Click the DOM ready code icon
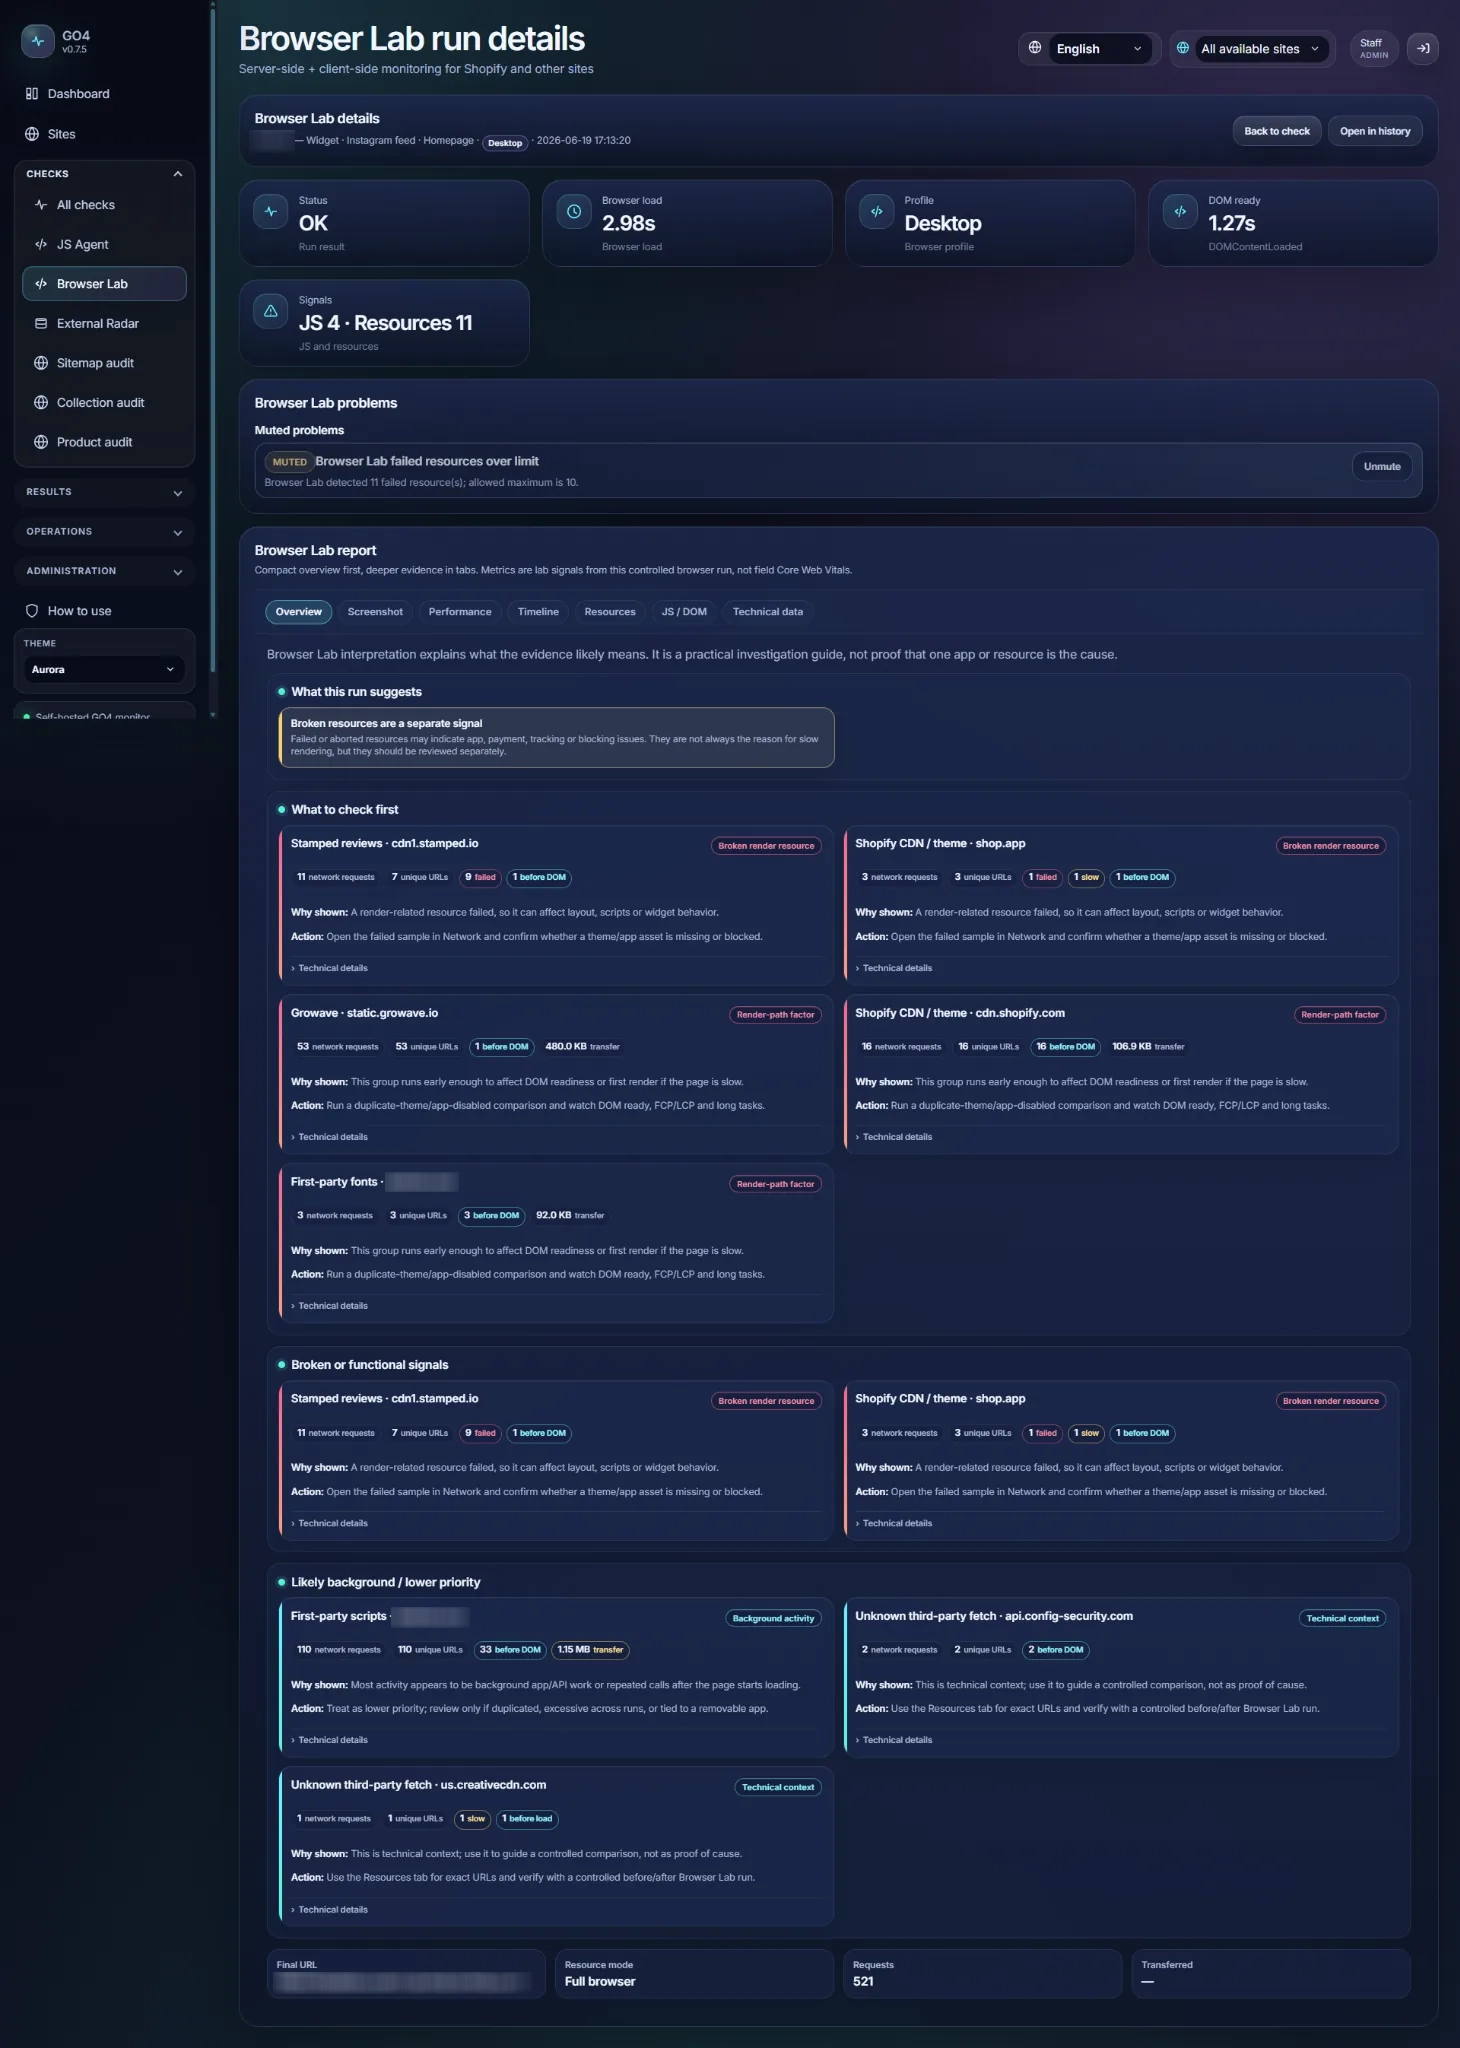The height and width of the screenshot is (2048, 1460). 1180,212
